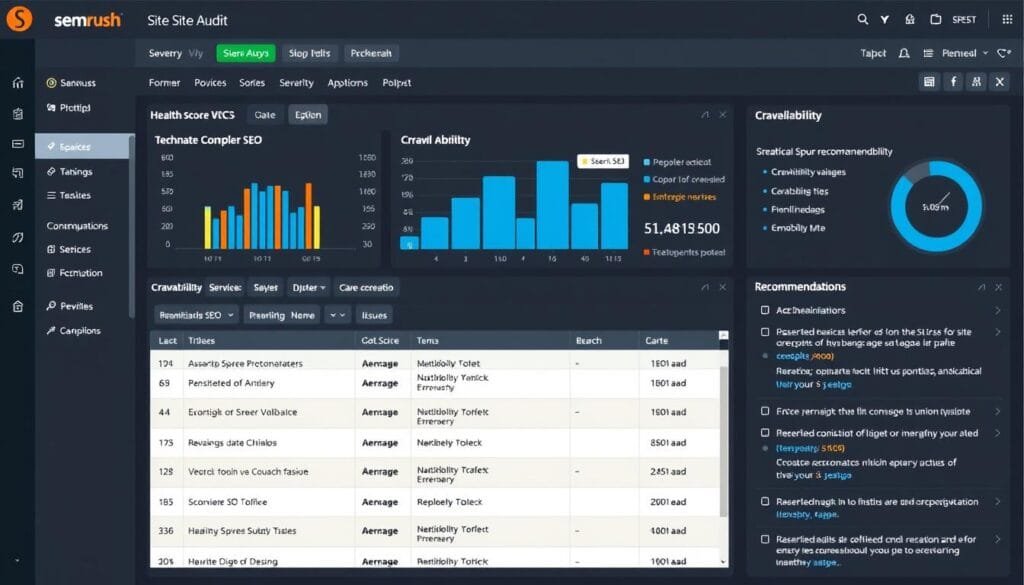Check the 'Acc theainiations' recommendation checkbox
This screenshot has width=1024, height=585.
(765, 311)
